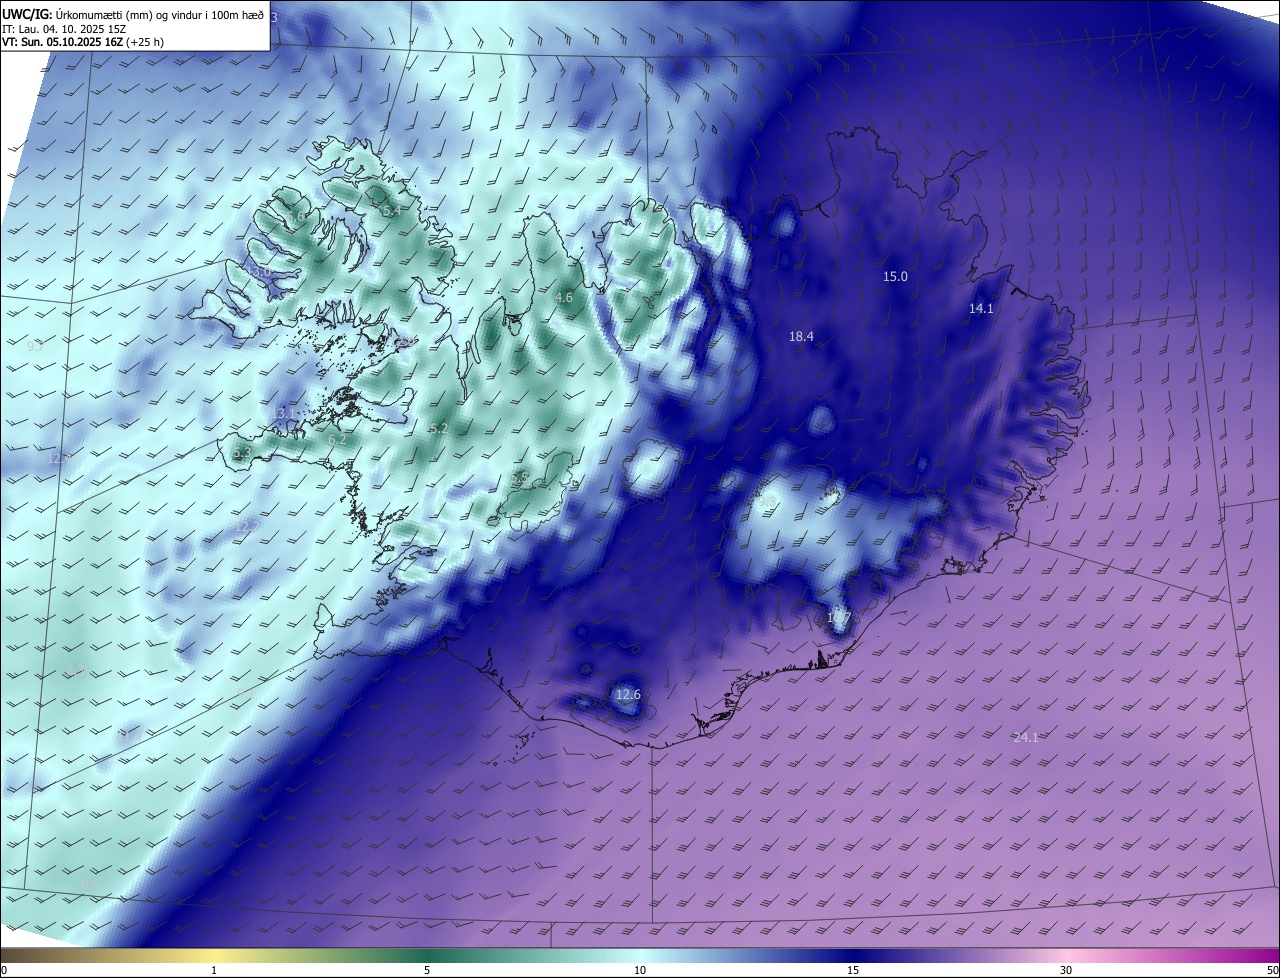
Task: Click the 5.2 value in west Iceland
Action: click(x=439, y=428)
